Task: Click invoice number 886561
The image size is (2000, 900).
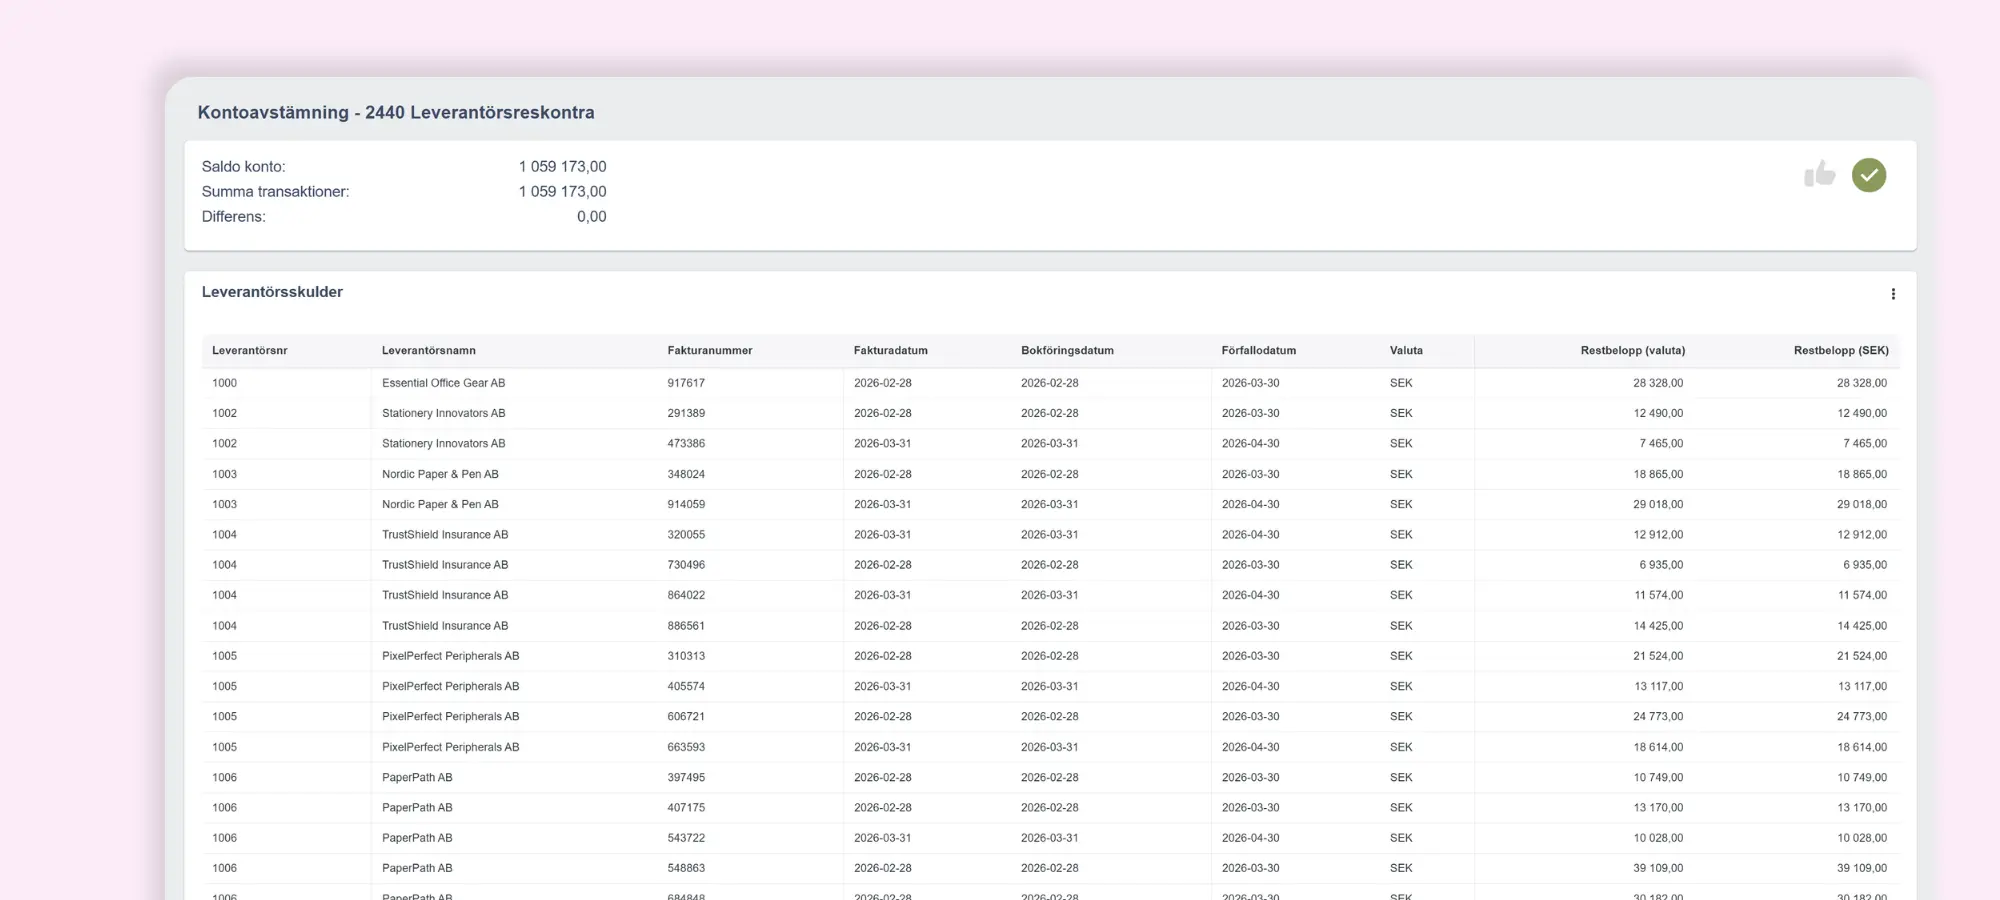Action: (x=686, y=626)
